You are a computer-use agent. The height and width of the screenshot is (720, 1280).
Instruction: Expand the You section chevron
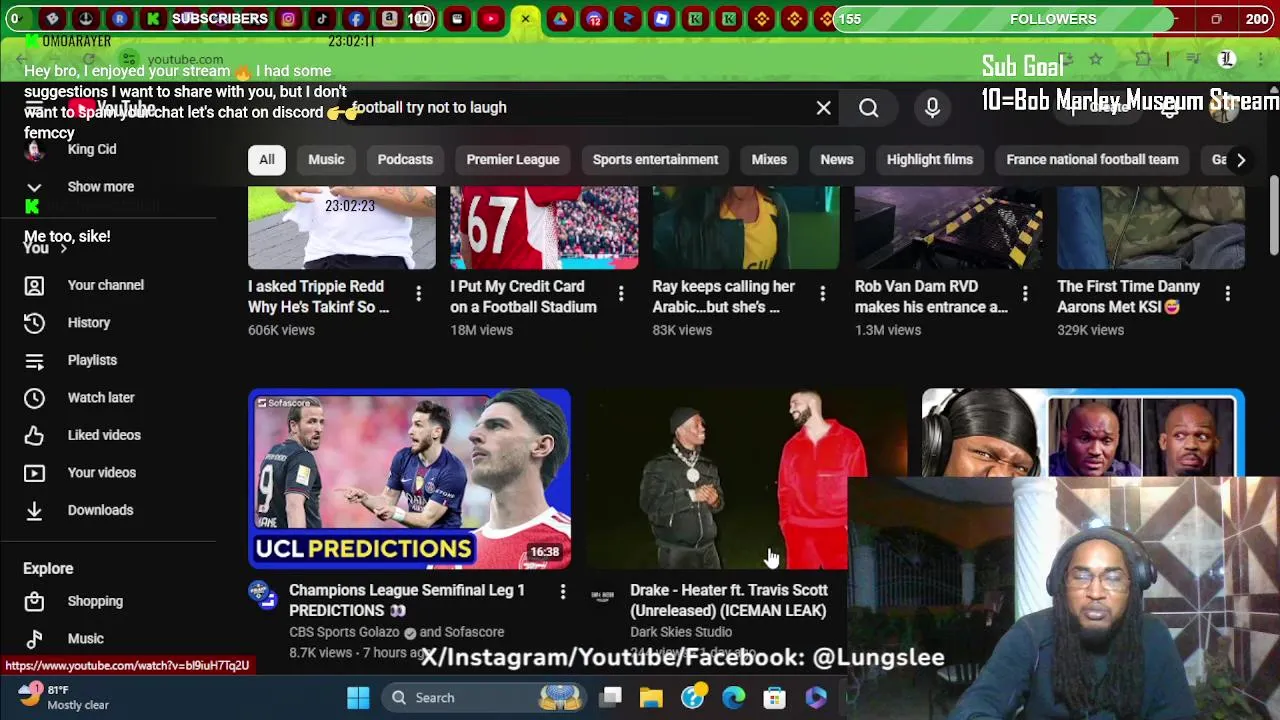point(63,249)
